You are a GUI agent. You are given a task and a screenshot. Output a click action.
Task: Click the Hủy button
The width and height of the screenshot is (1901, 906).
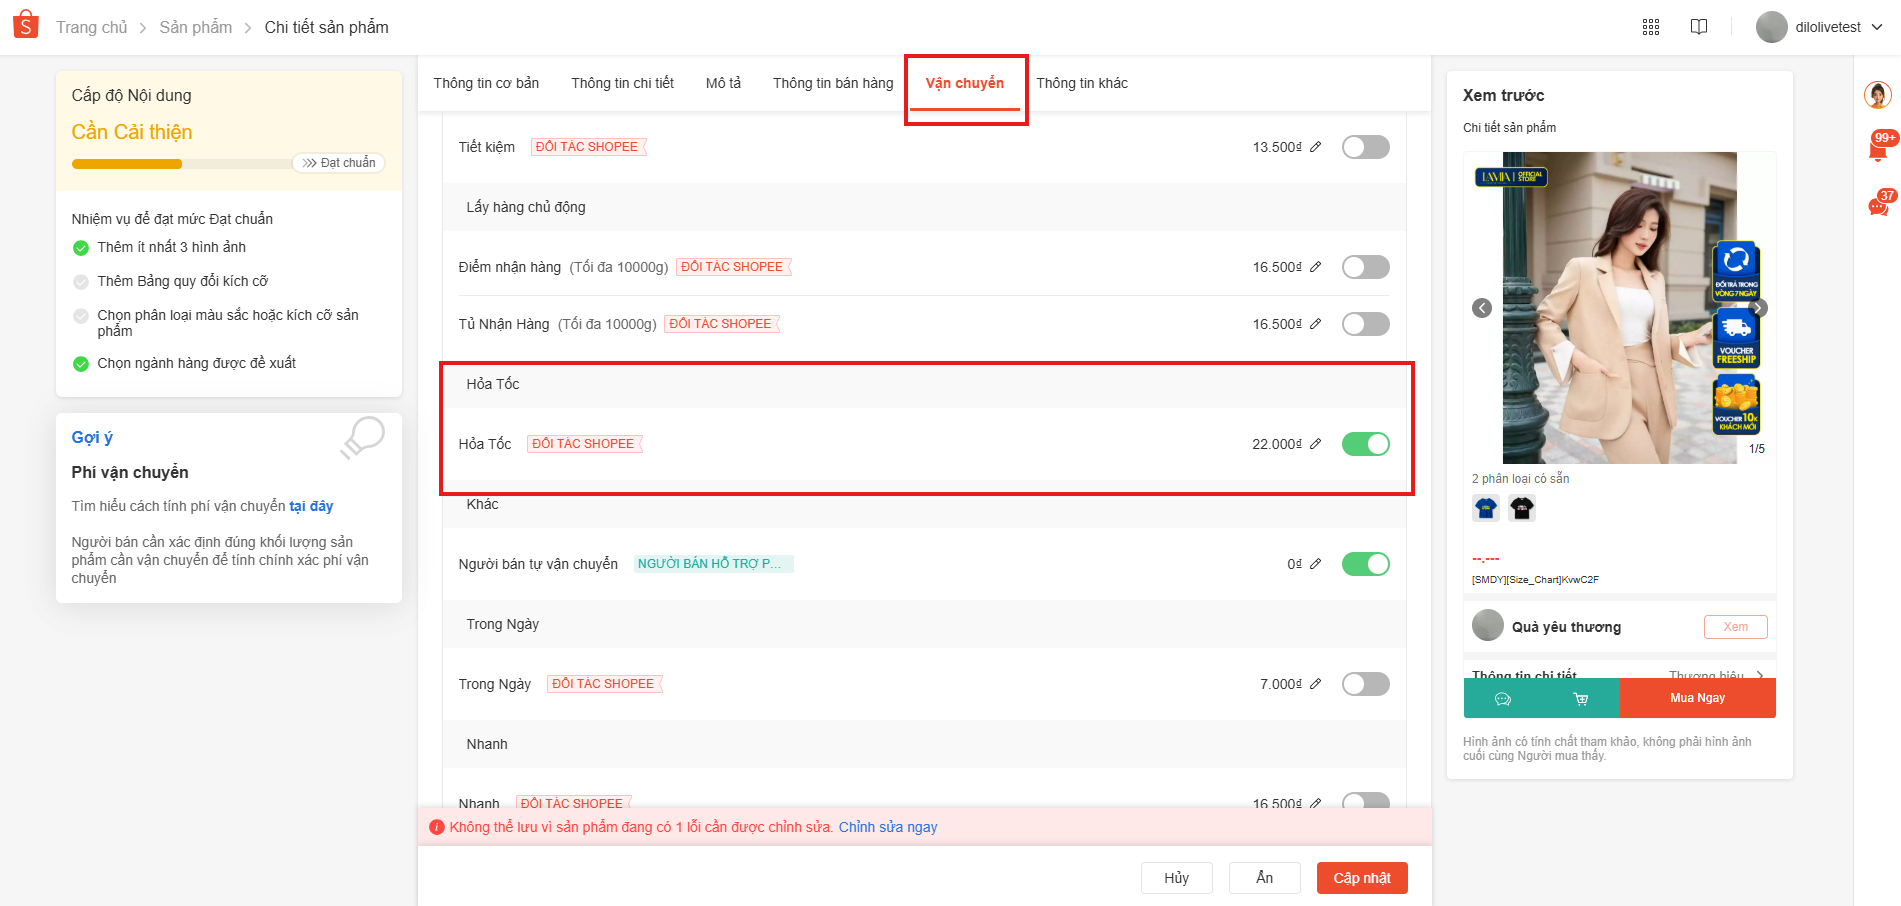pos(1177,878)
